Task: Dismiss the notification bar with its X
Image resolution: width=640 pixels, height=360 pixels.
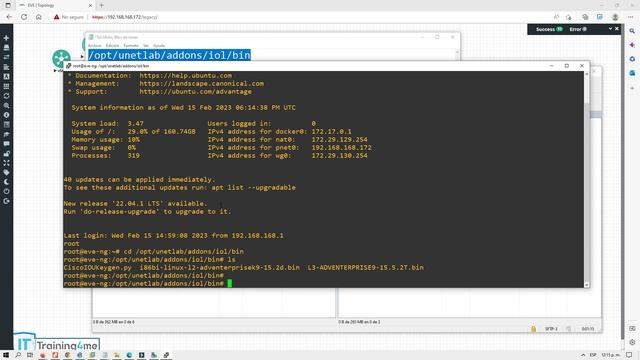Action: point(617,29)
